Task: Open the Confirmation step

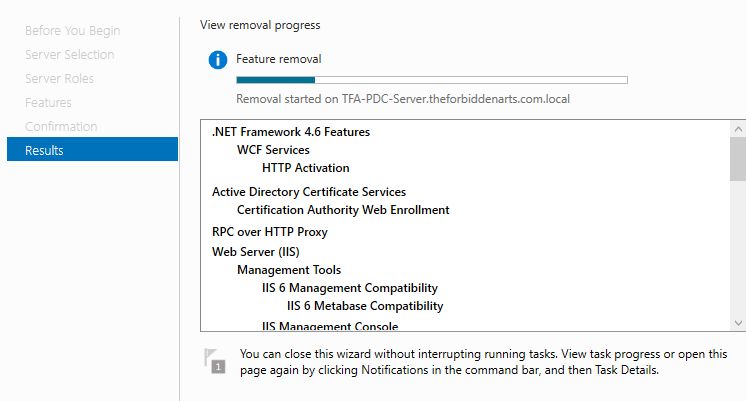Action: (x=61, y=127)
